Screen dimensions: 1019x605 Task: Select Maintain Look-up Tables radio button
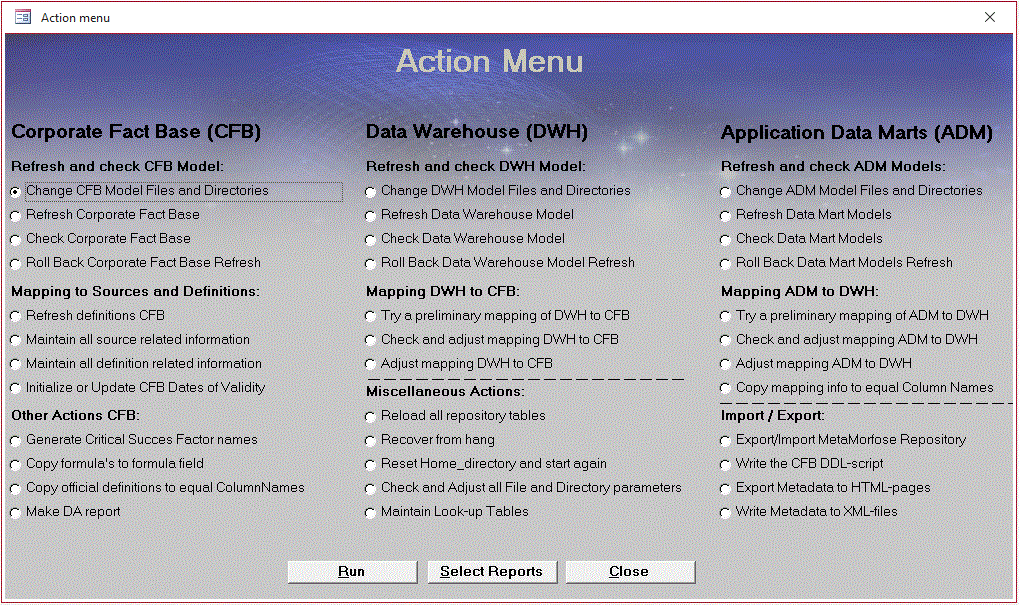[x=371, y=512]
